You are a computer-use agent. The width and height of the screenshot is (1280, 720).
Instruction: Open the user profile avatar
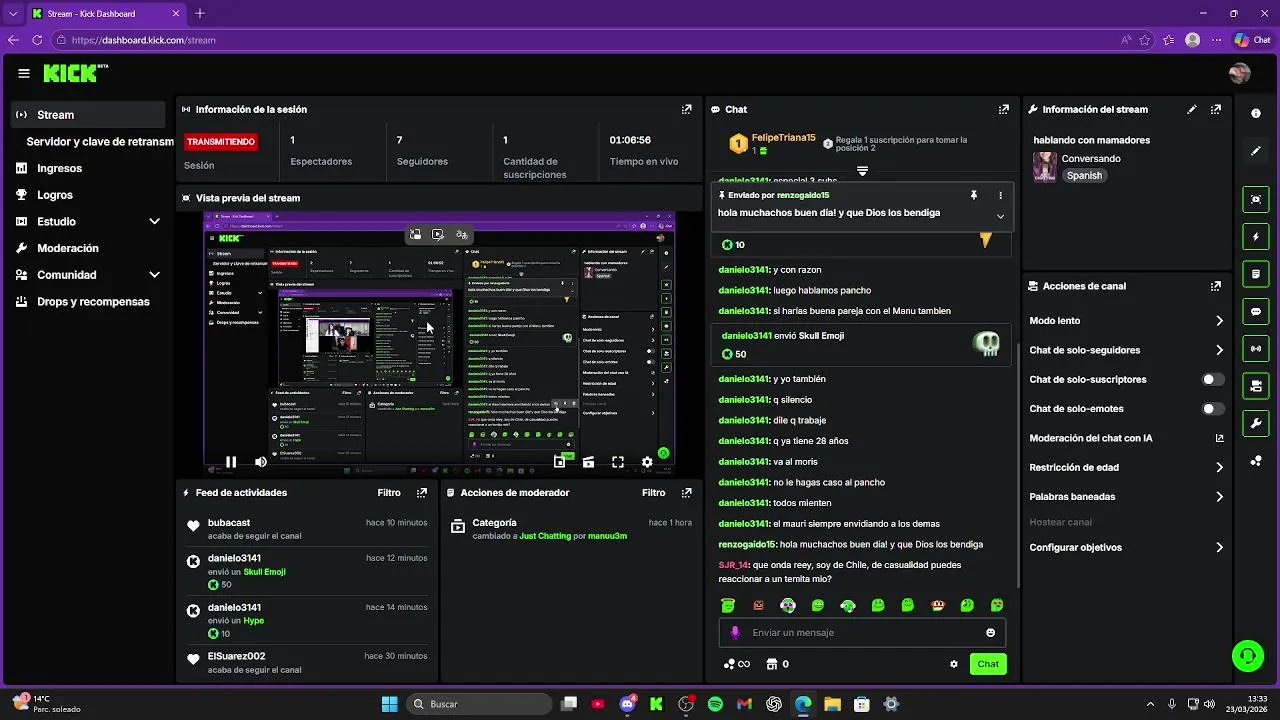tap(1240, 73)
